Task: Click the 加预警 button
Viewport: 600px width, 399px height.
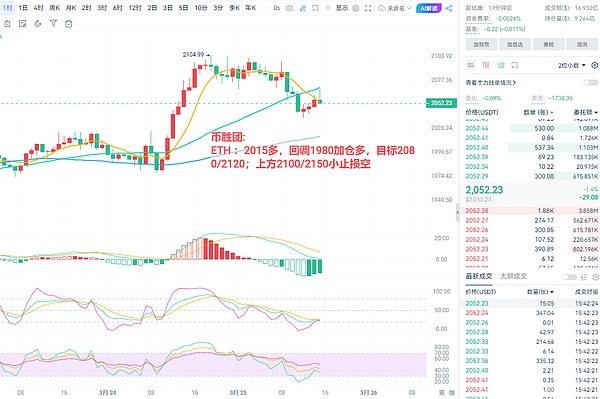Action: click(481, 44)
